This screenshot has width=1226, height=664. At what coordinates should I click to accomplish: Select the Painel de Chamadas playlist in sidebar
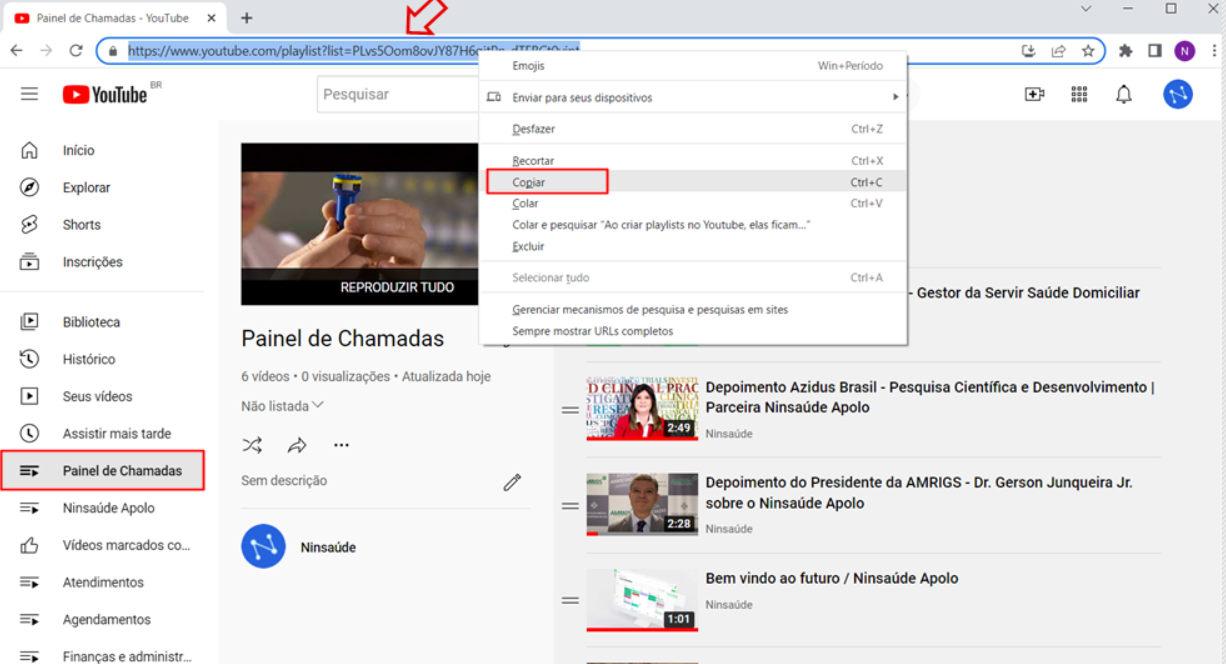(x=102, y=470)
